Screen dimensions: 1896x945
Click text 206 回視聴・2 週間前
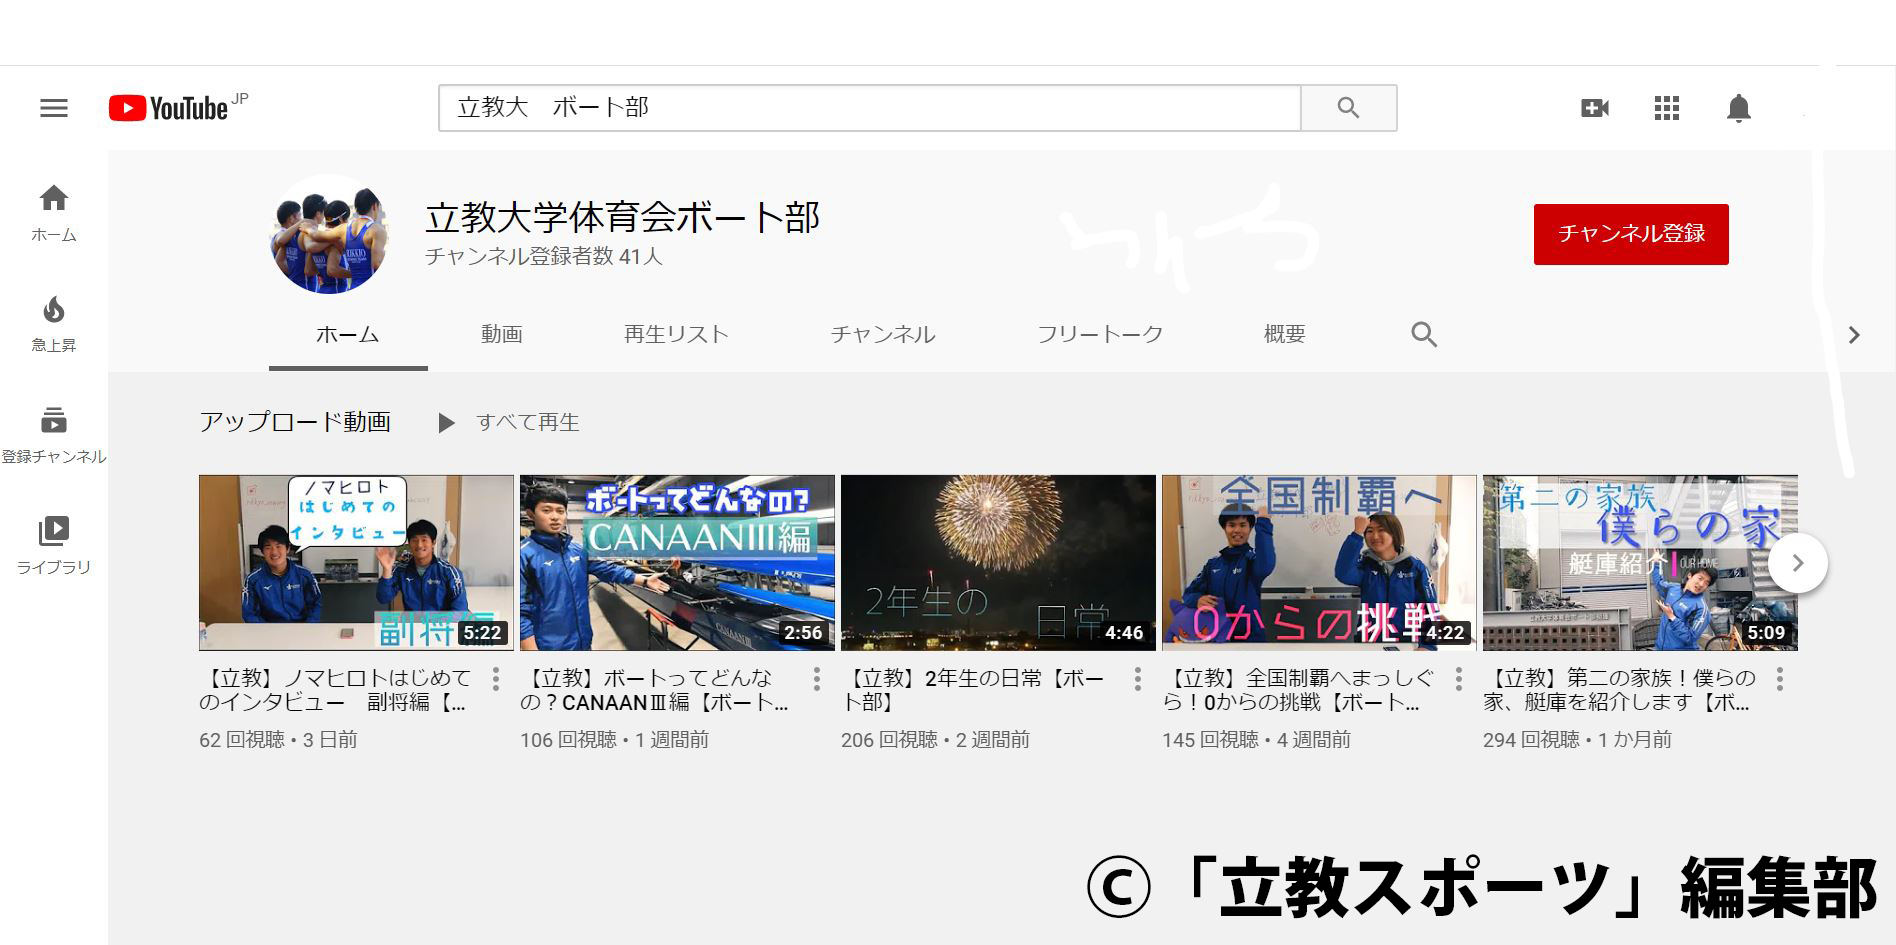(x=935, y=740)
